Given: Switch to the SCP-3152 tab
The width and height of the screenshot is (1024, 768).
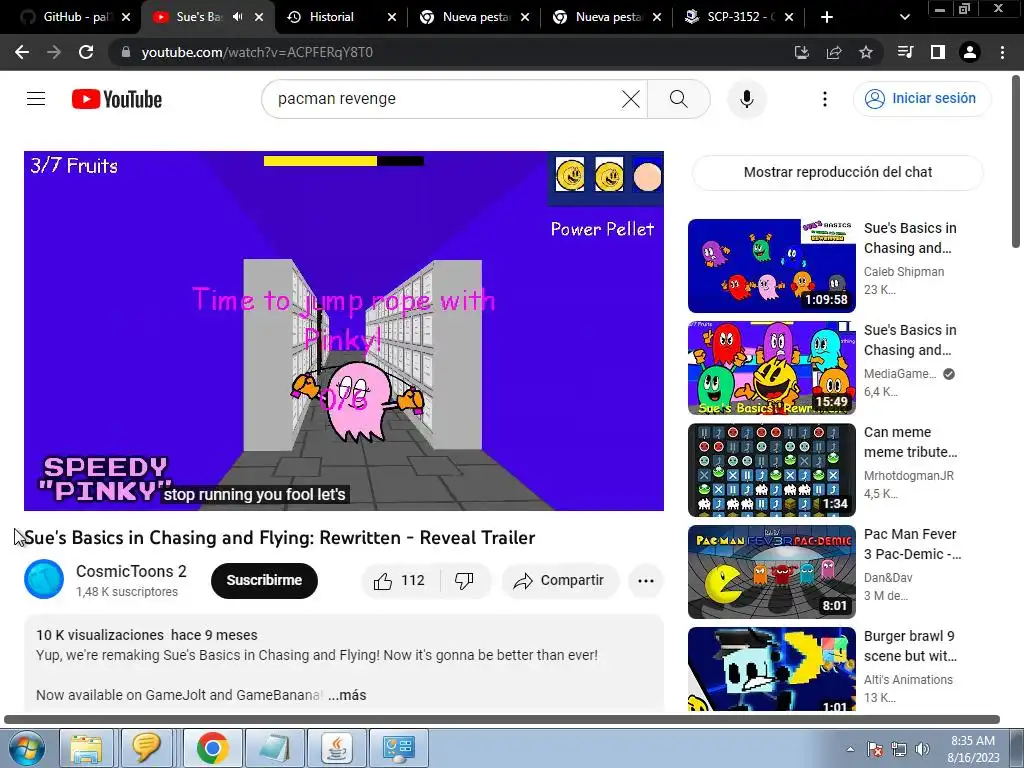Looking at the screenshot, I should 738,17.
